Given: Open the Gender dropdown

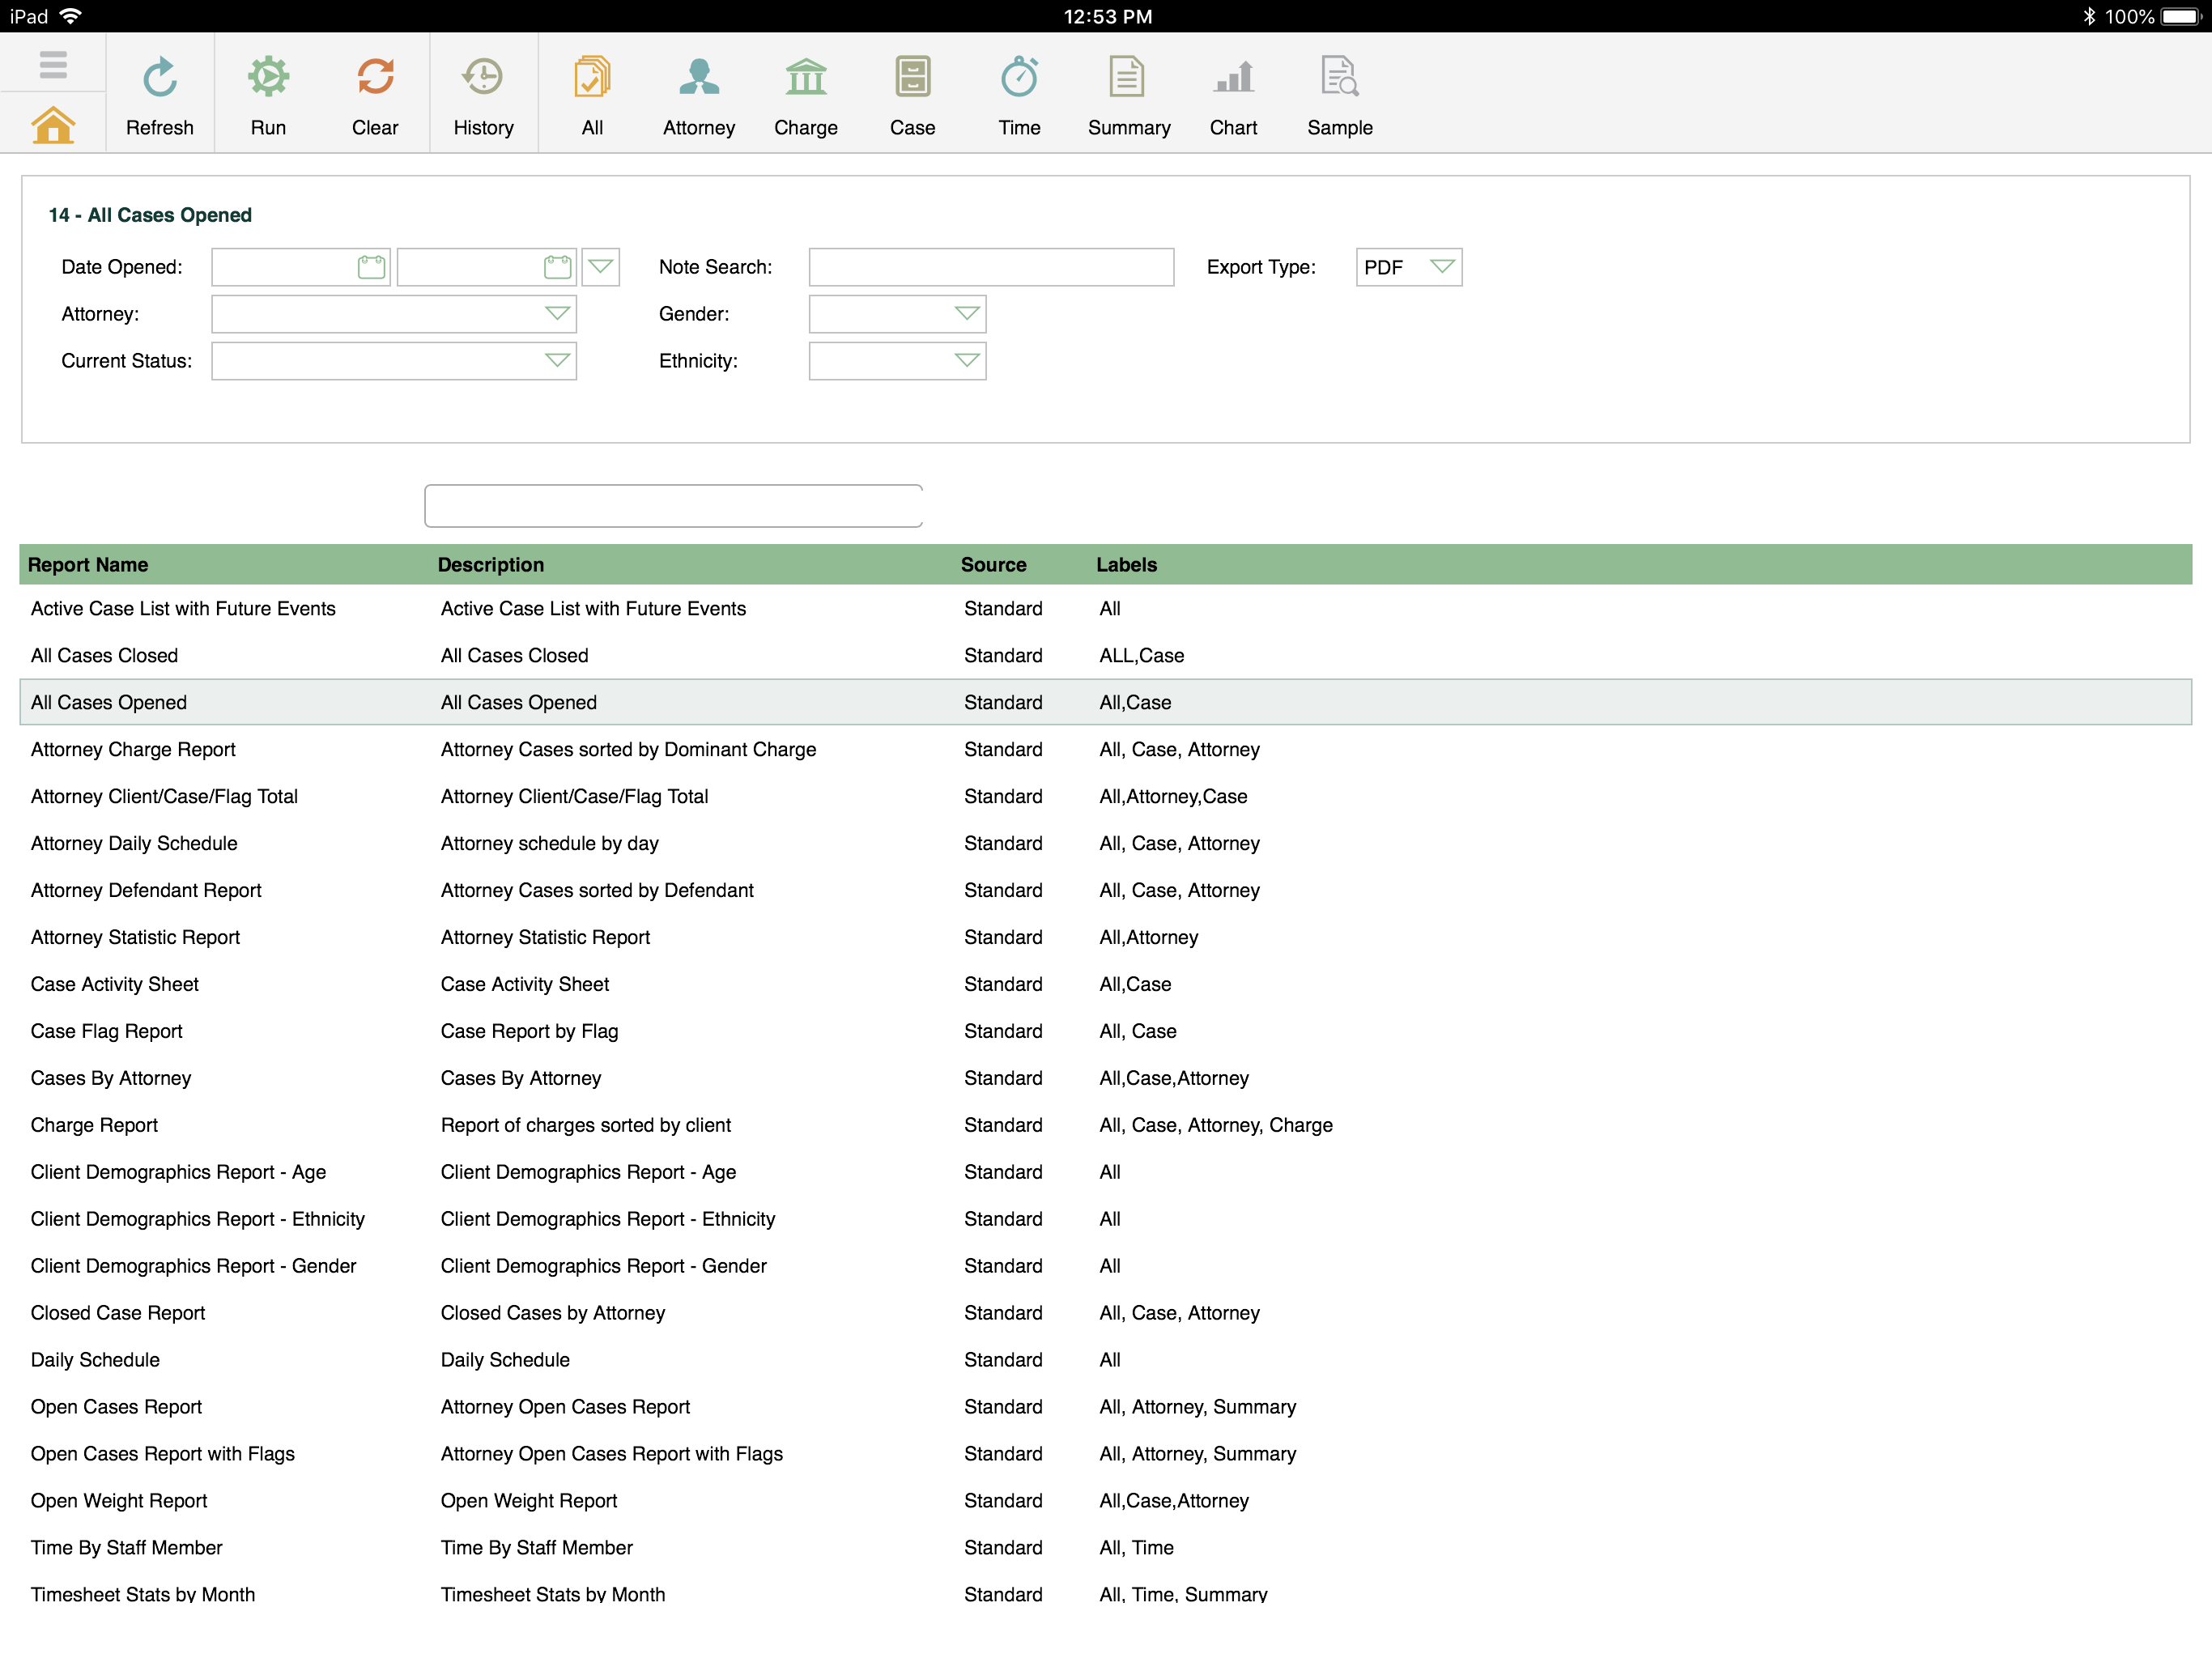Looking at the screenshot, I should pos(897,314).
